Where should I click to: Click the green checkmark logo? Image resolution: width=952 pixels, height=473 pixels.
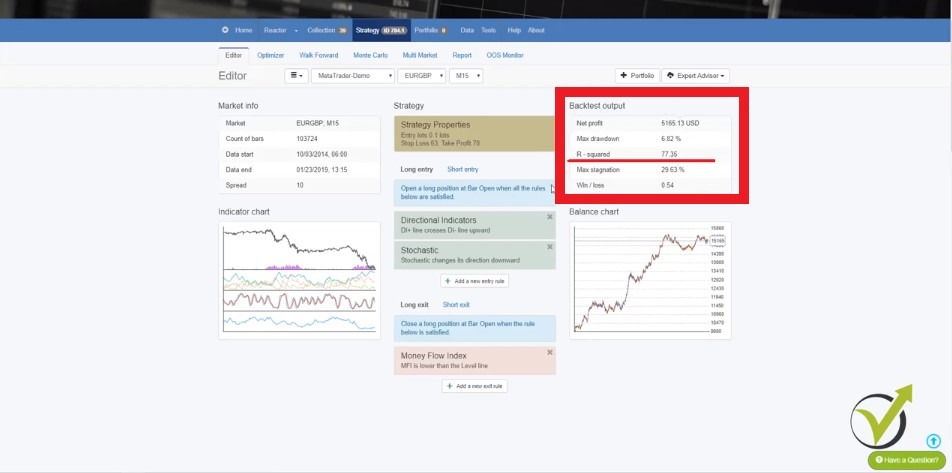(880, 417)
